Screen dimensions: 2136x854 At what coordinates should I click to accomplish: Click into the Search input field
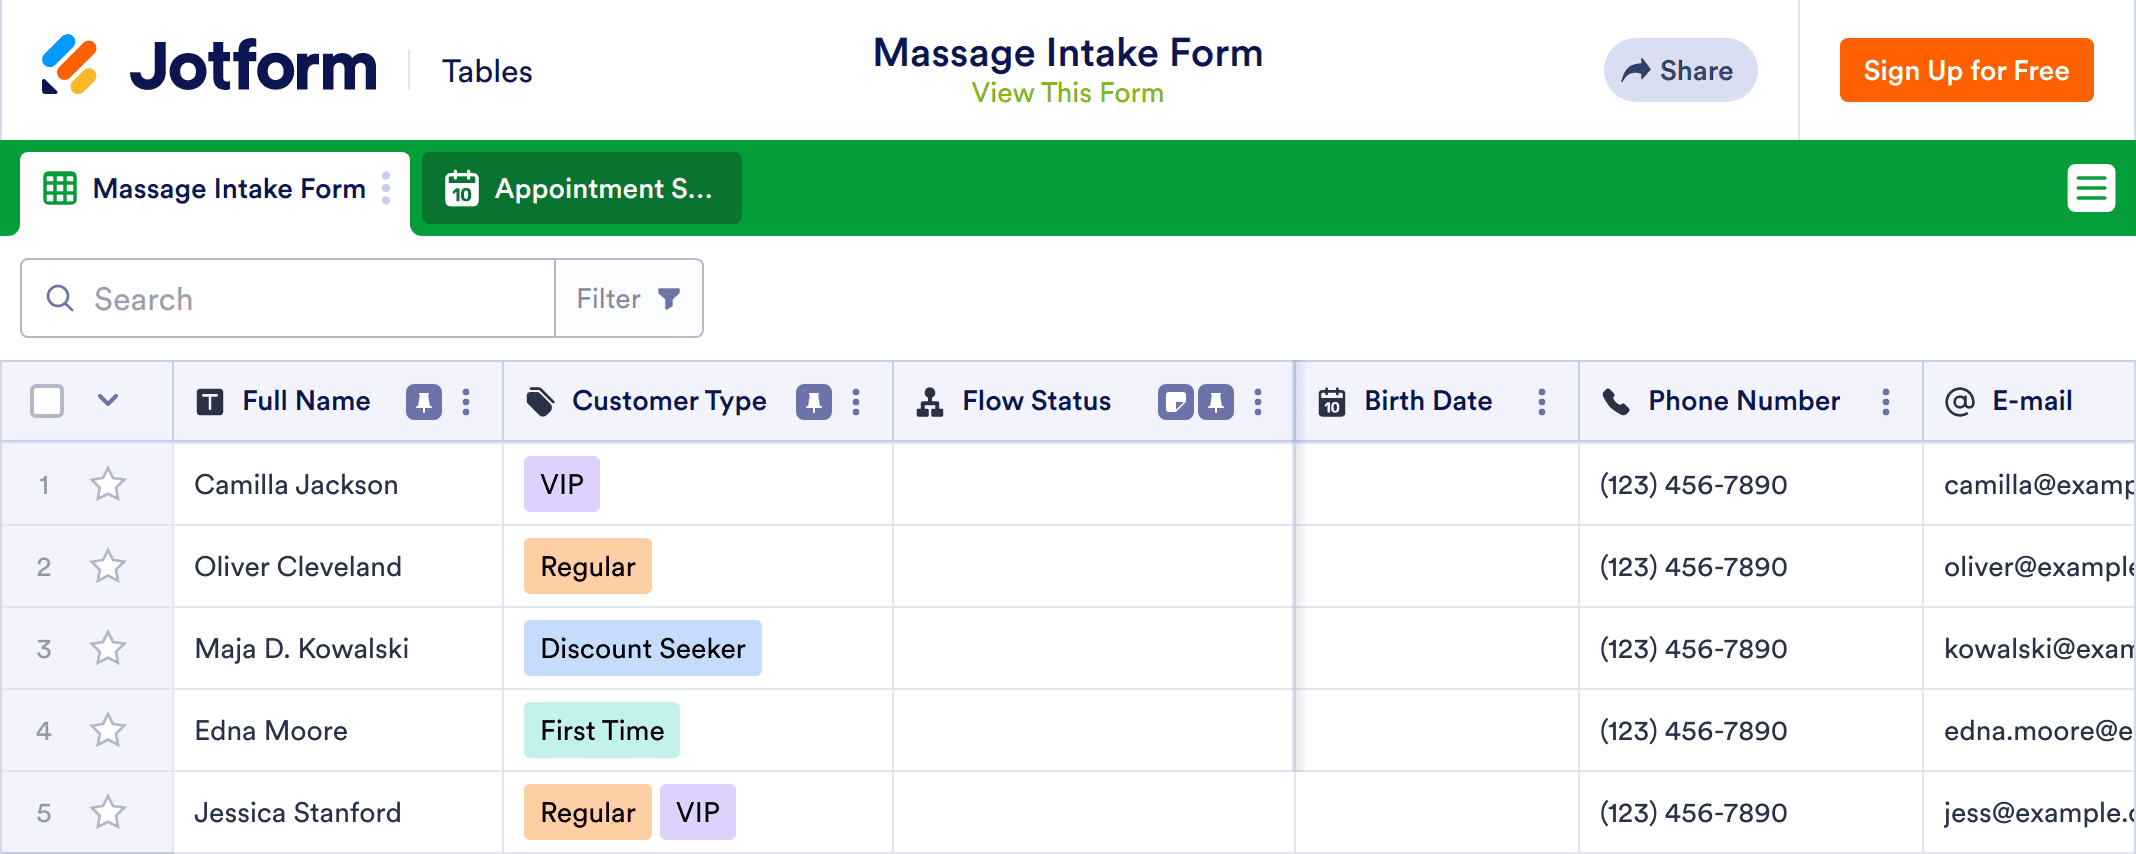(300, 299)
